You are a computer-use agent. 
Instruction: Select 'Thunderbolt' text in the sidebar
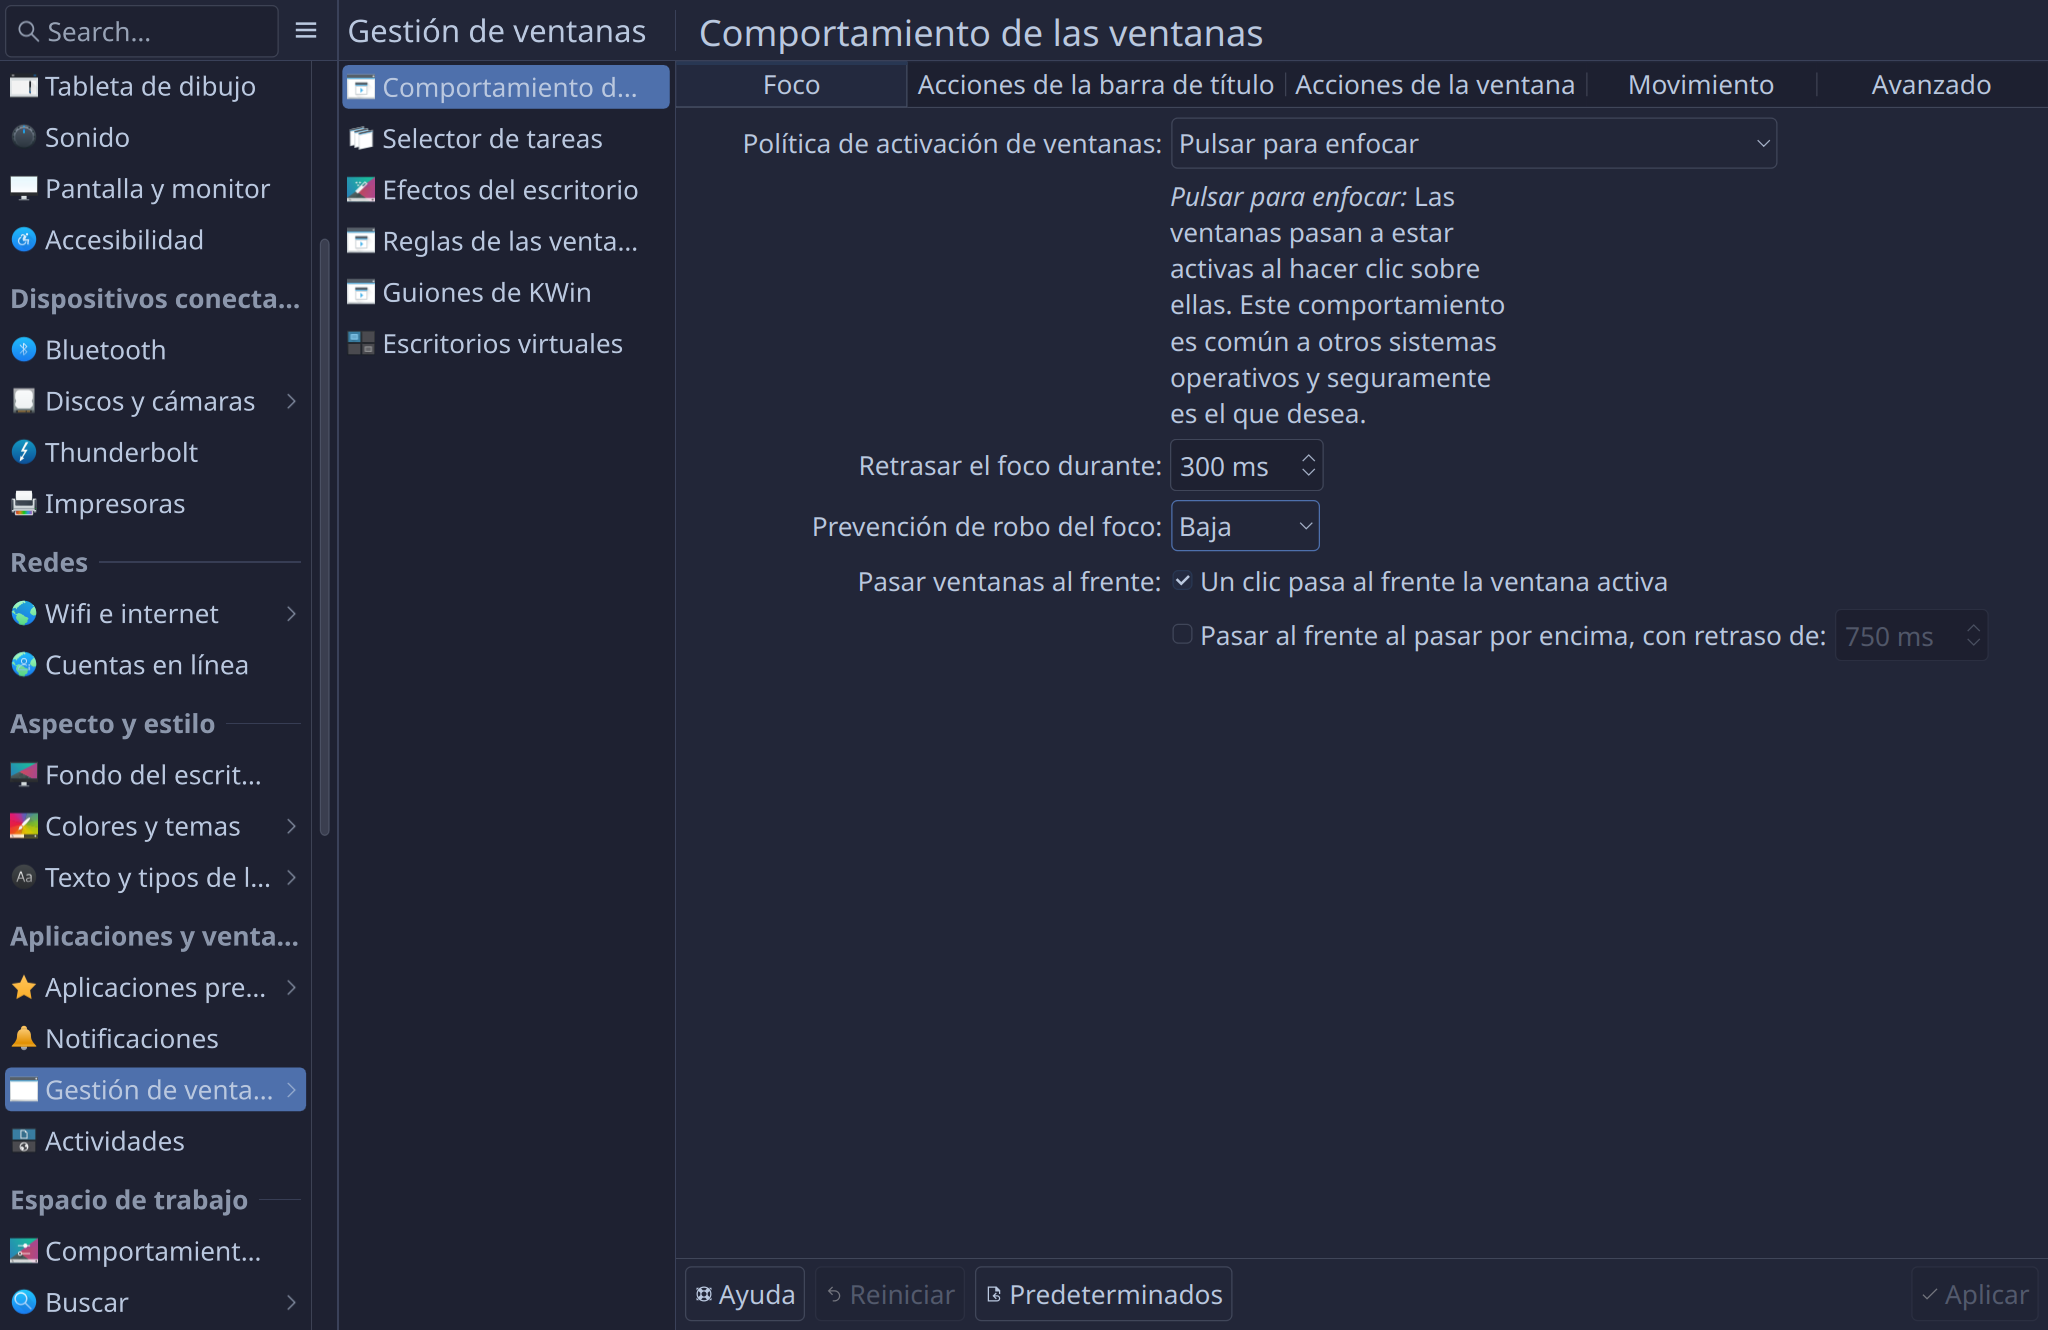[x=121, y=452]
